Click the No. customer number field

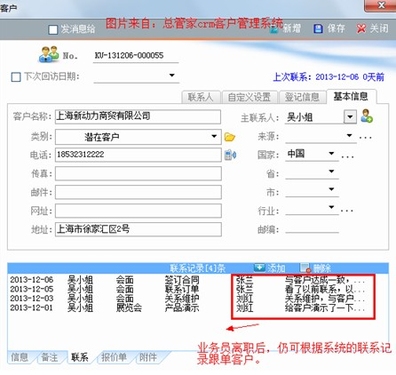pos(136,56)
